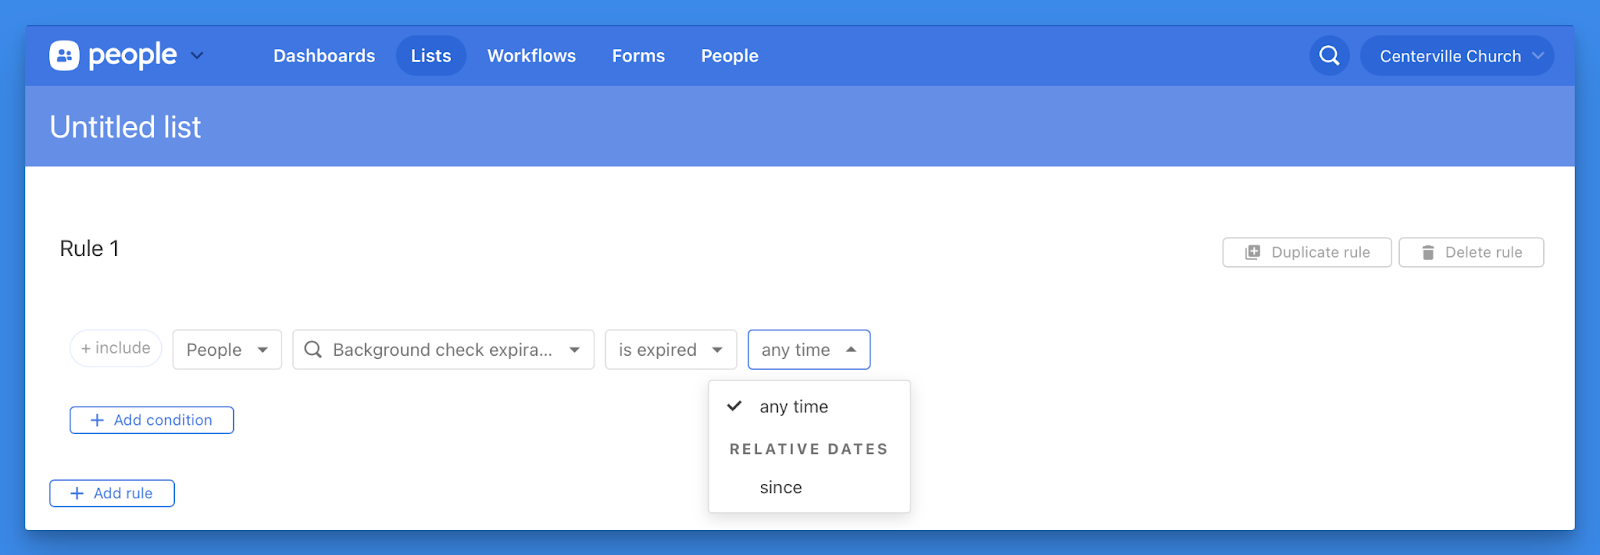Image resolution: width=1600 pixels, height=555 pixels.
Task: Click the plus icon on Add rule
Action: [x=77, y=494]
